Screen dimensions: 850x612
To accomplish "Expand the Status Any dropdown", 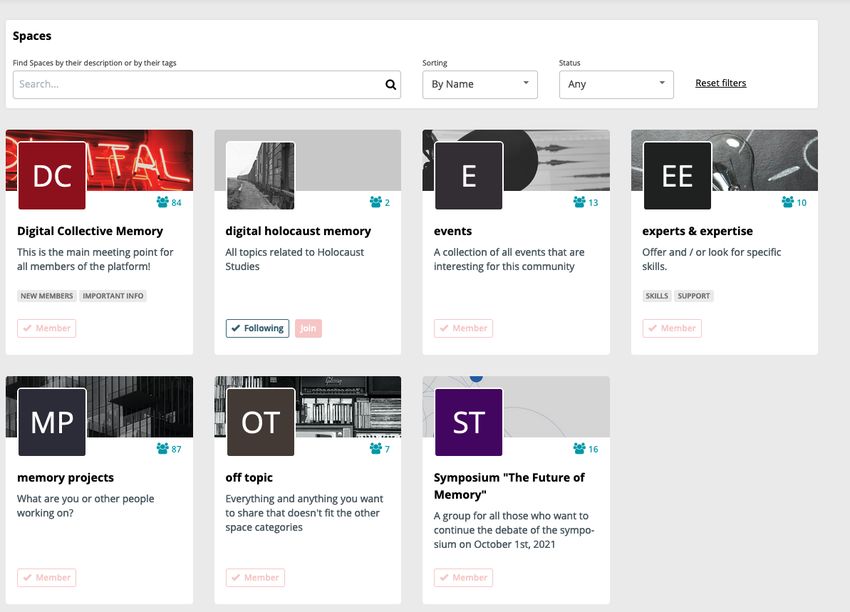I will point(616,85).
